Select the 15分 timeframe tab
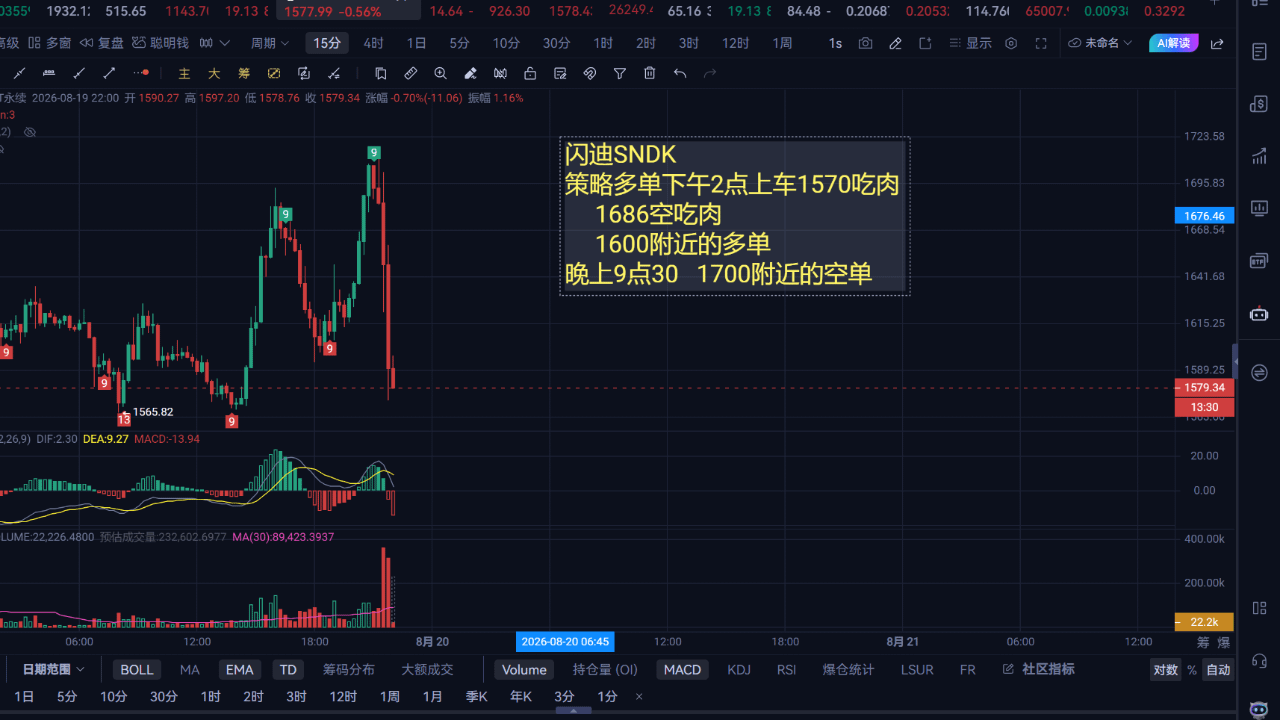The width and height of the screenshot is (1280, 720). pyautogui.click(x=327, y=43)
